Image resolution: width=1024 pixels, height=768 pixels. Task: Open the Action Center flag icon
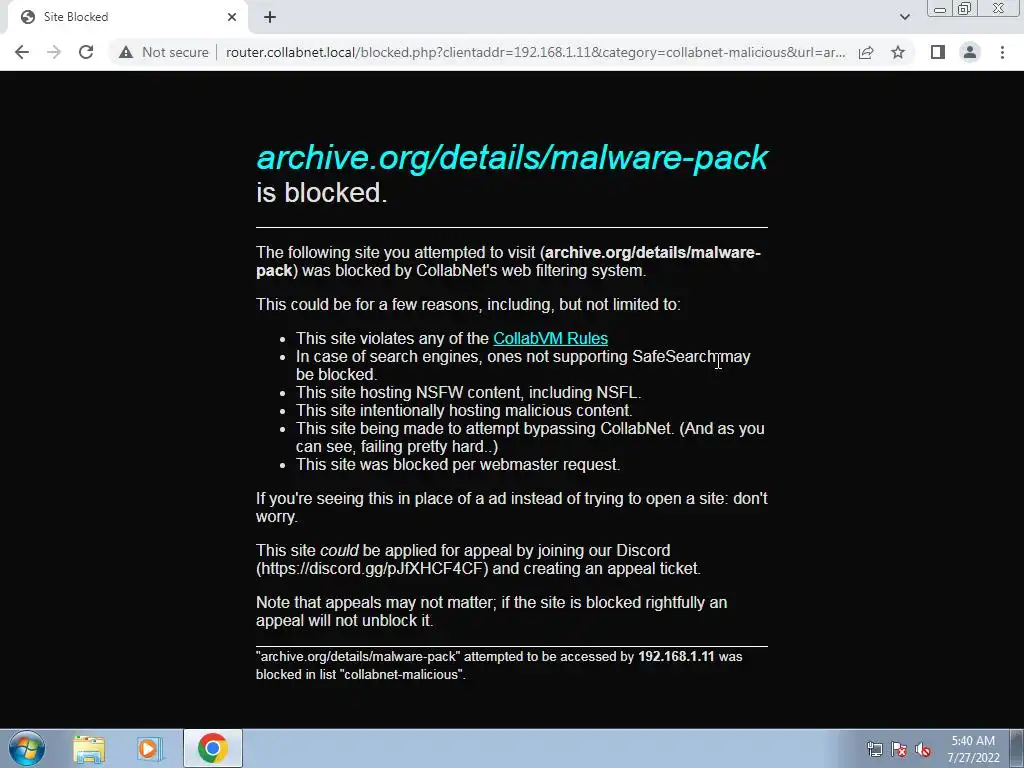(x=899, y=750)
